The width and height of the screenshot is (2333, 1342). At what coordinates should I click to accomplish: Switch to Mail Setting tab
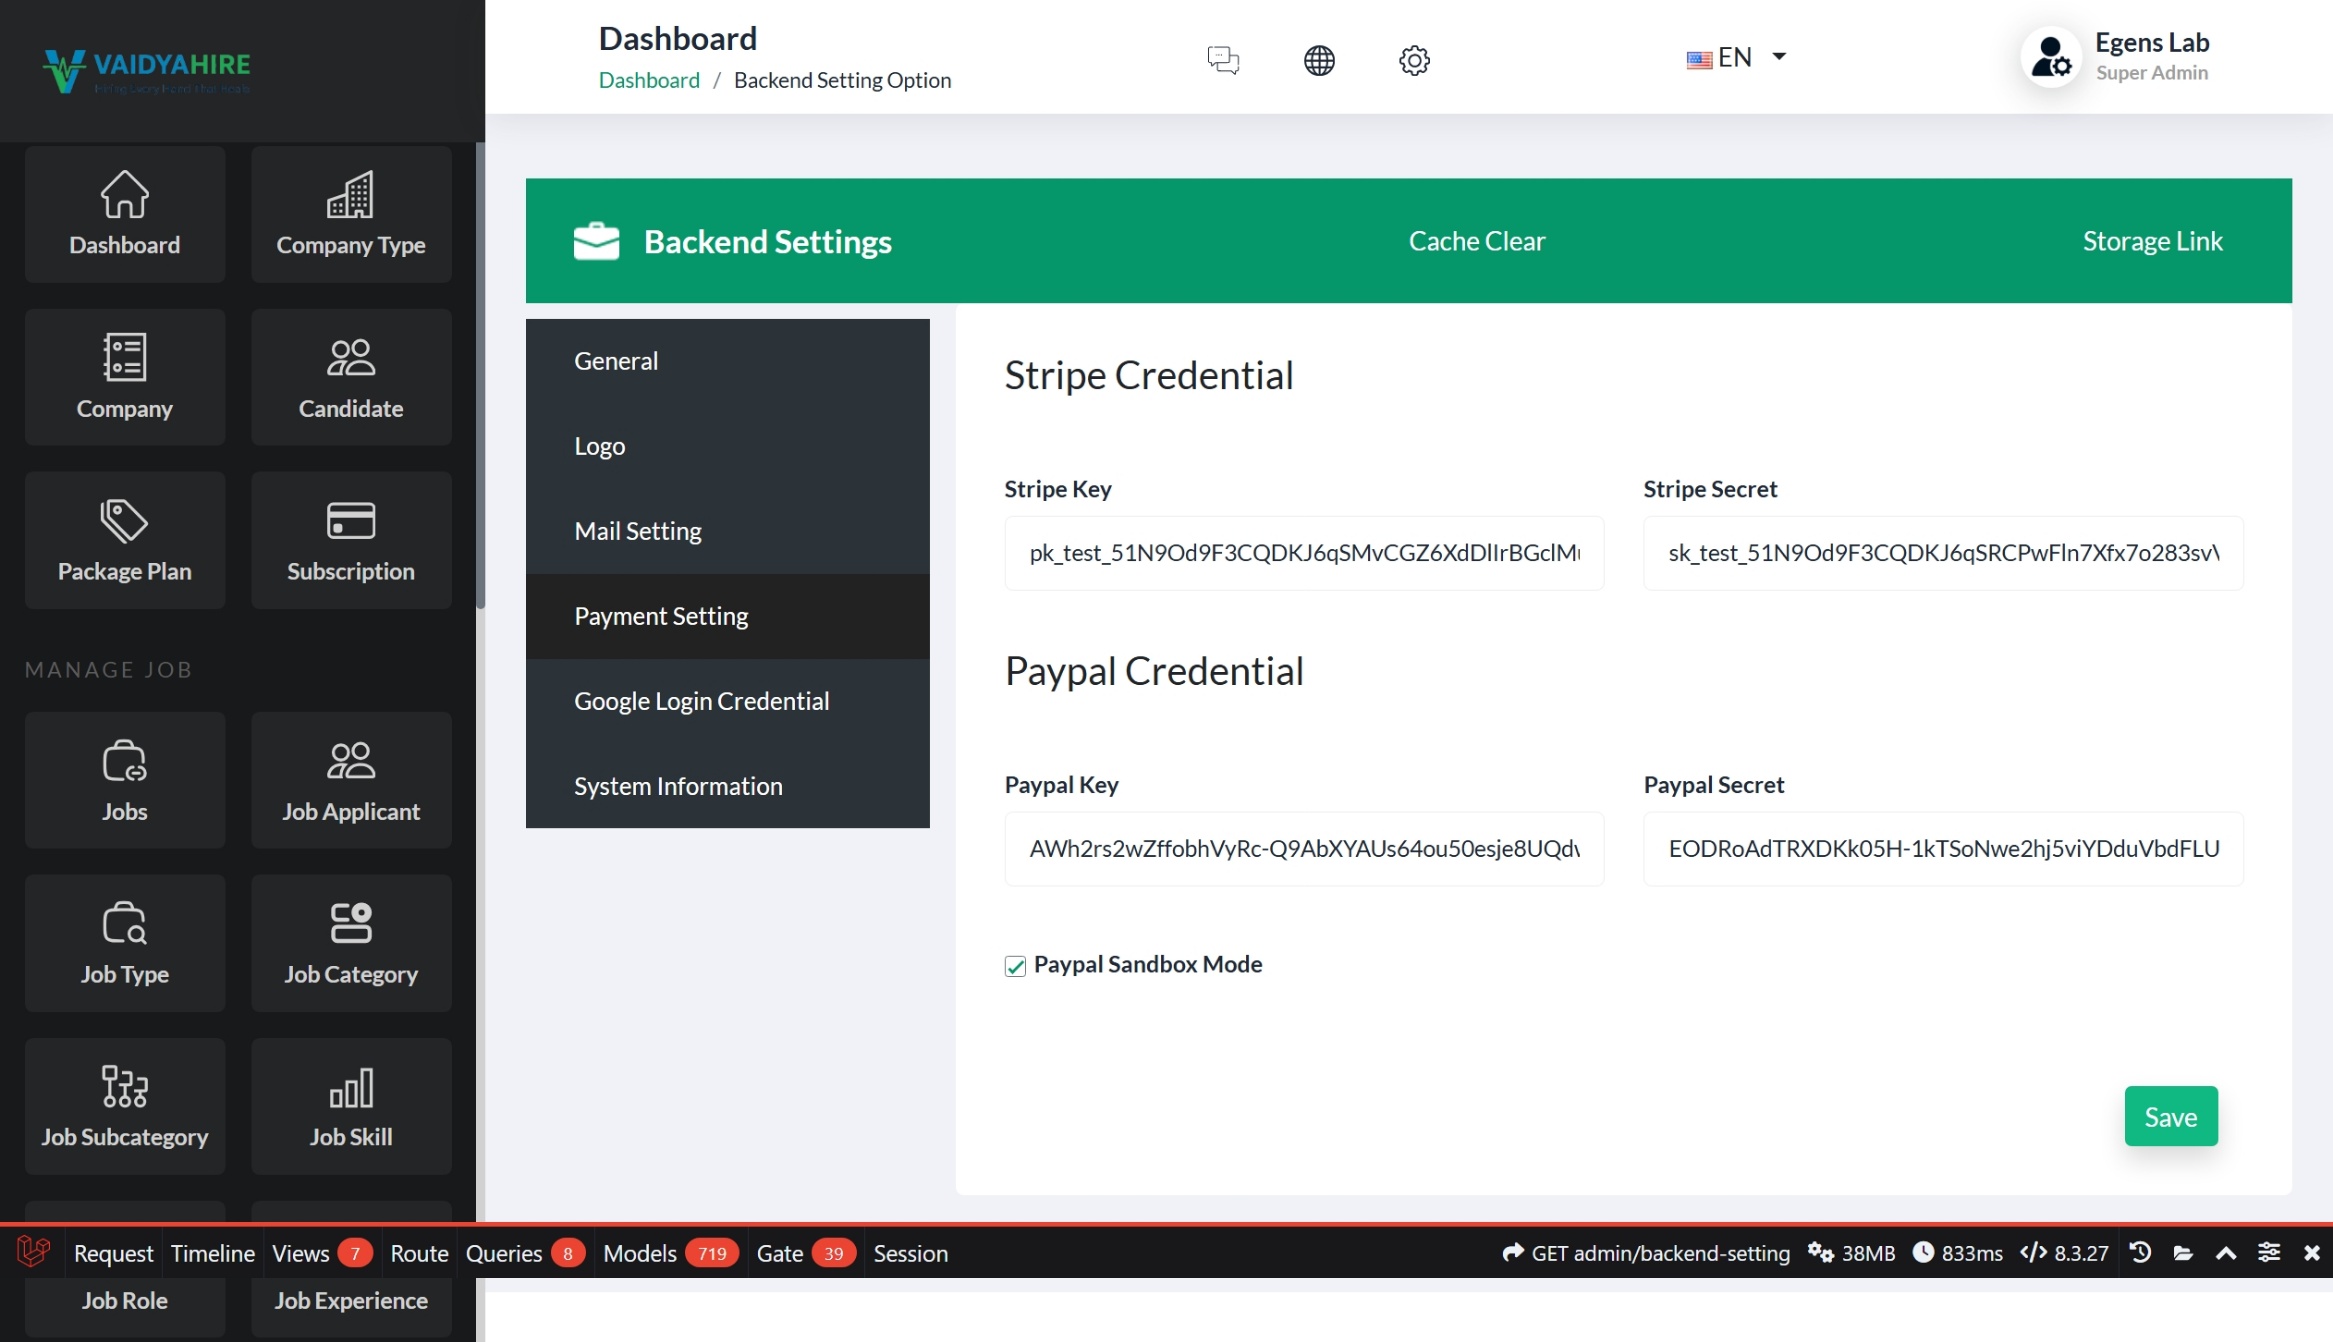tap(637, 531)
